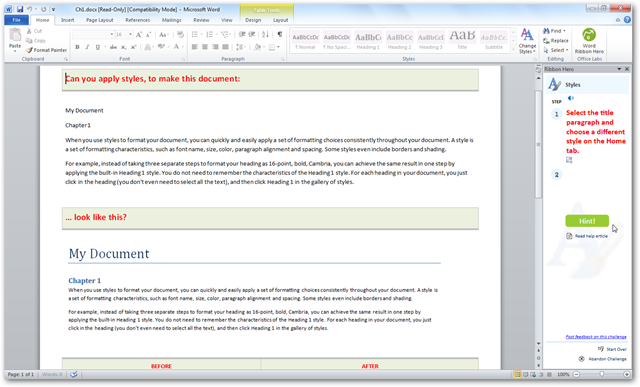This screenshot has height=387, width=640.
Task: Open the Borders dropdown arrow
Action: (278, 47)
